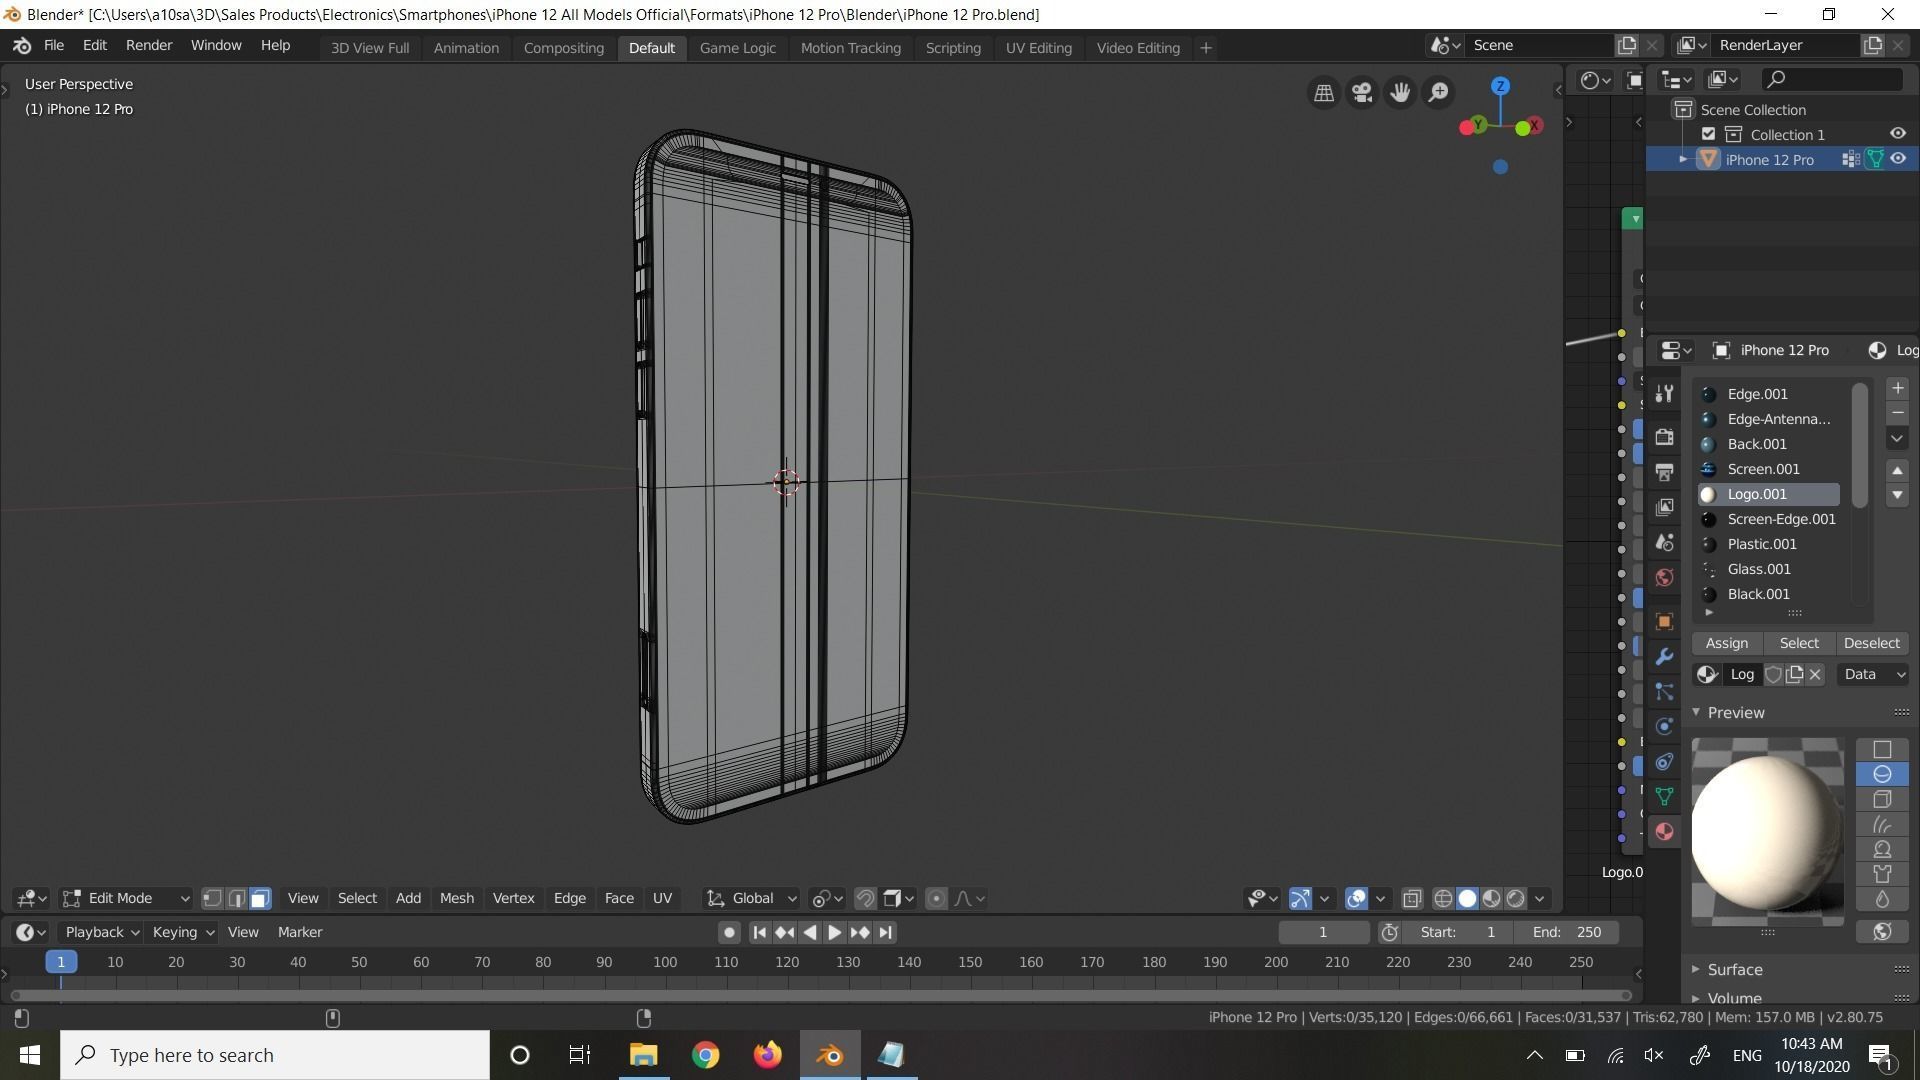Open the Modifiers wrench tab
1920x1080 pixels.
tap(1664, 656)
